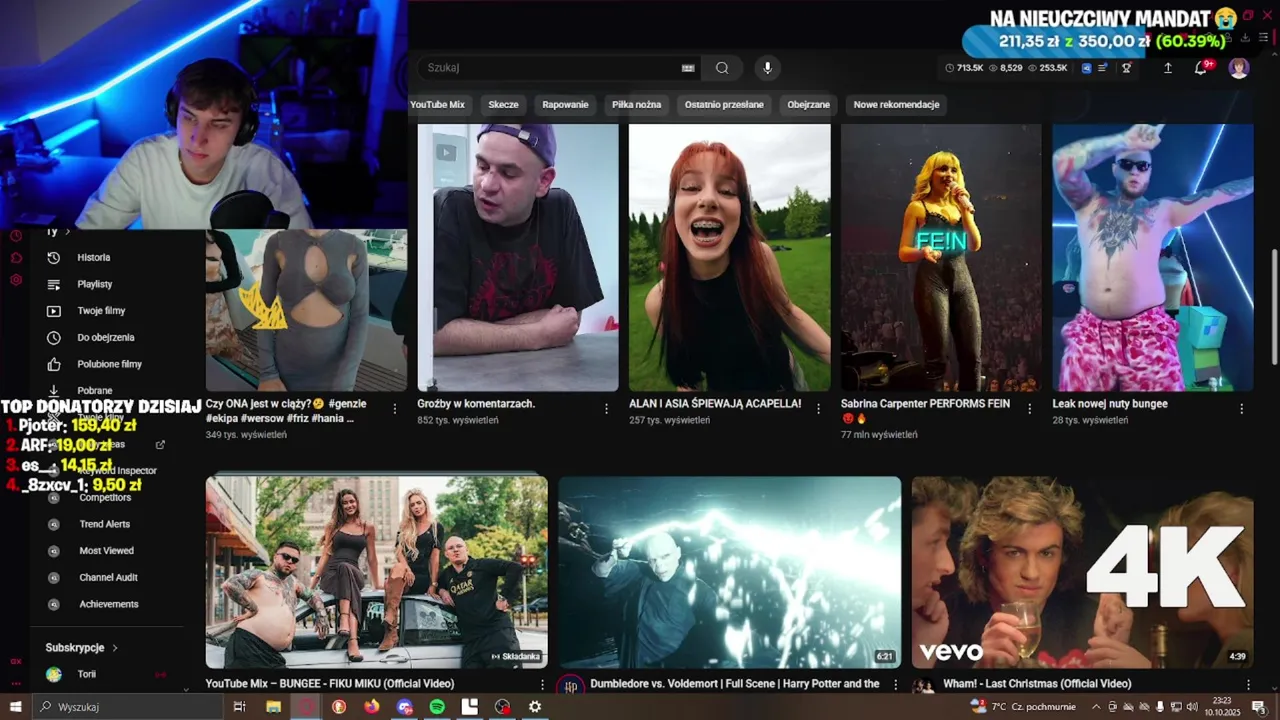Select the Ostatnio przesłane chip
This screenshot has width=1280, height=720.
[x=724, y=104]
